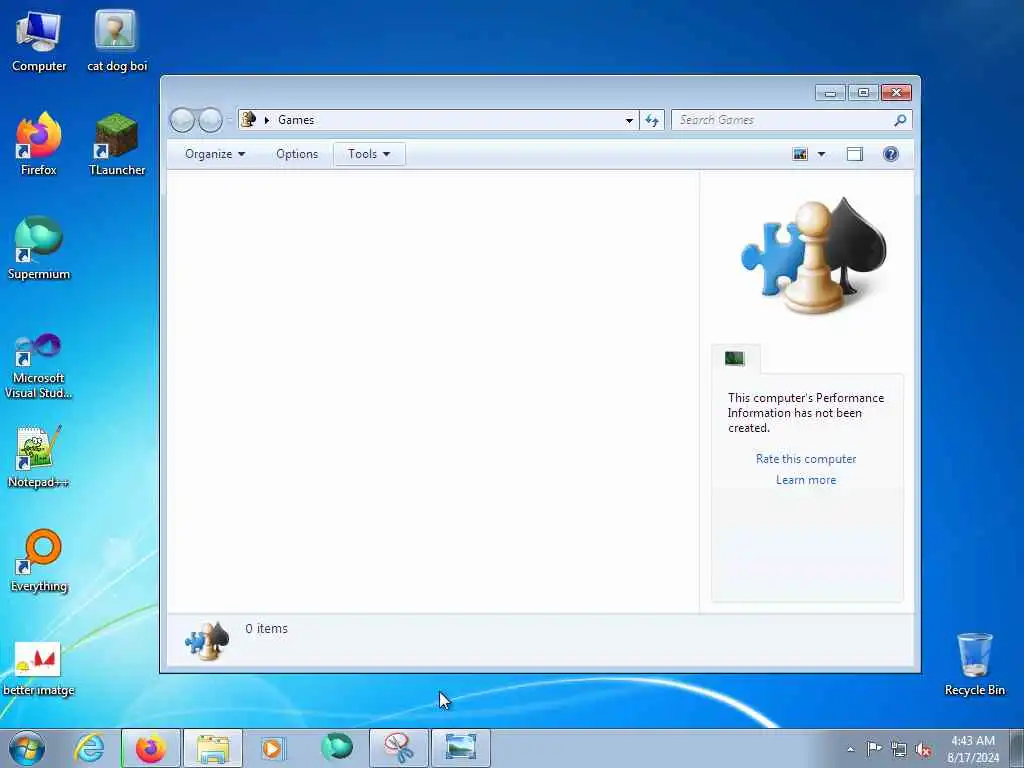Launch Internet Explorer from the taskbar

click(x=89, y=748)
